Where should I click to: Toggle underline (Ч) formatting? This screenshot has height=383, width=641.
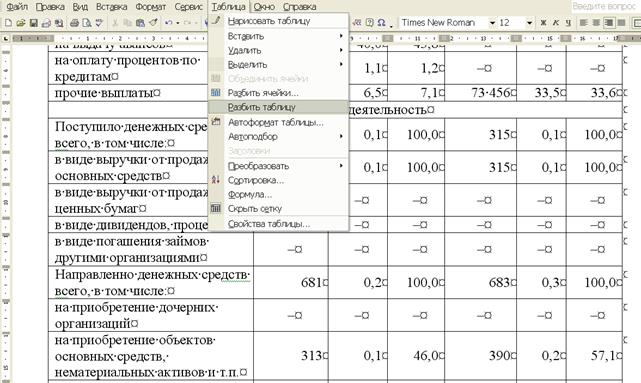[568, 22]
